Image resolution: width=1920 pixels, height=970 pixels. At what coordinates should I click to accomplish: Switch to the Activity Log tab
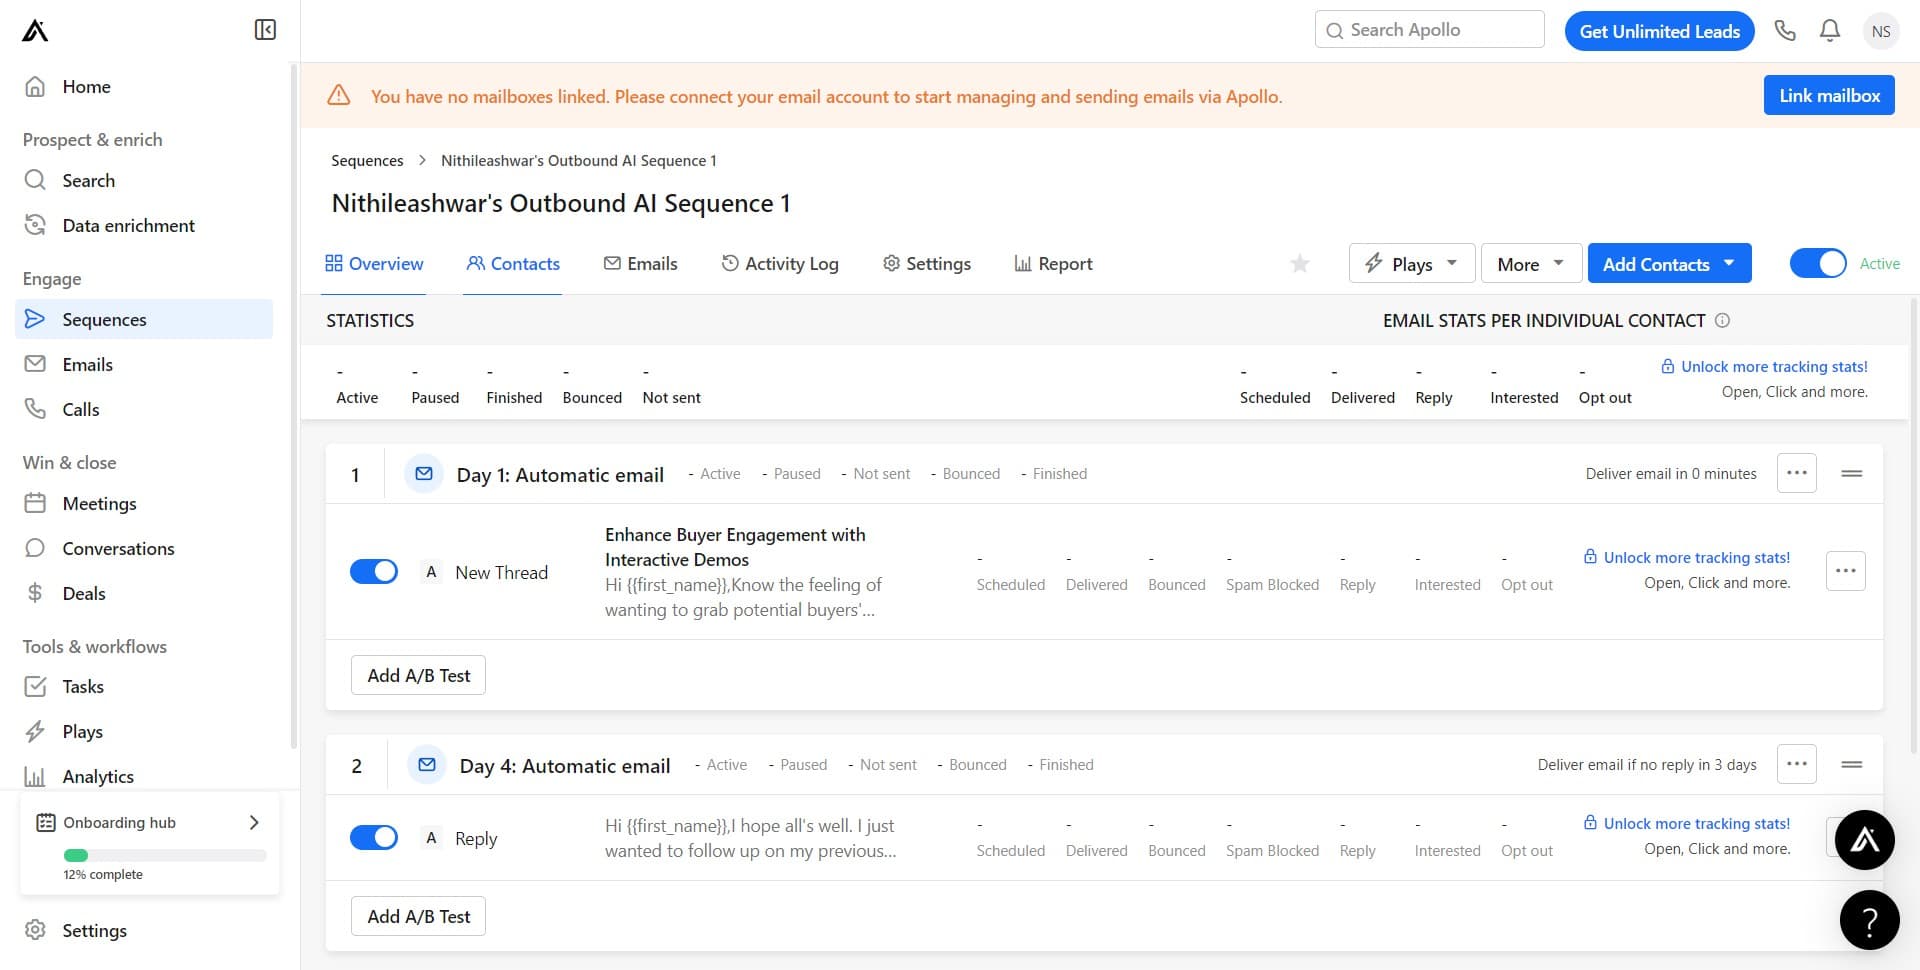(x=780, y=264)
